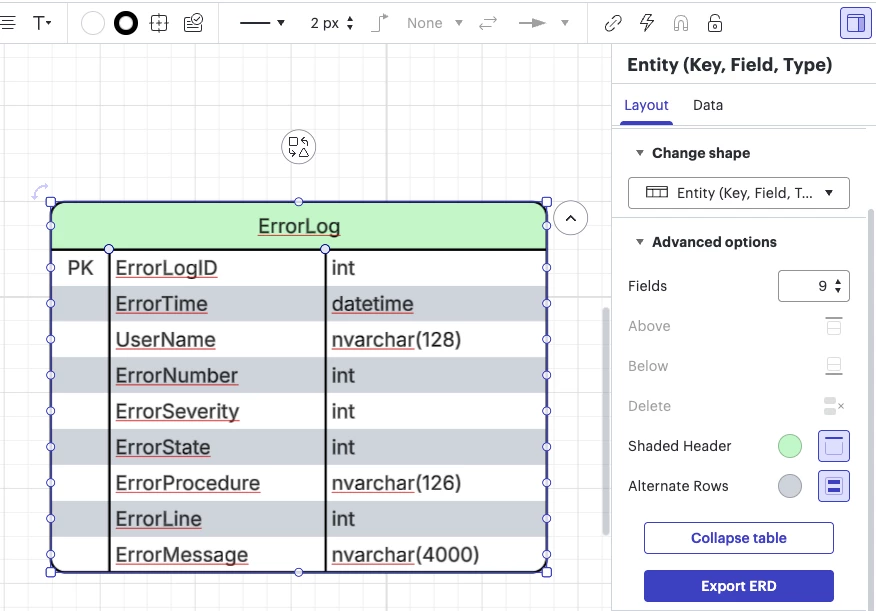This screenshot has width=876, height=611.
Task: Pick the gray Alternate Rows color
Action: (789, 486)
